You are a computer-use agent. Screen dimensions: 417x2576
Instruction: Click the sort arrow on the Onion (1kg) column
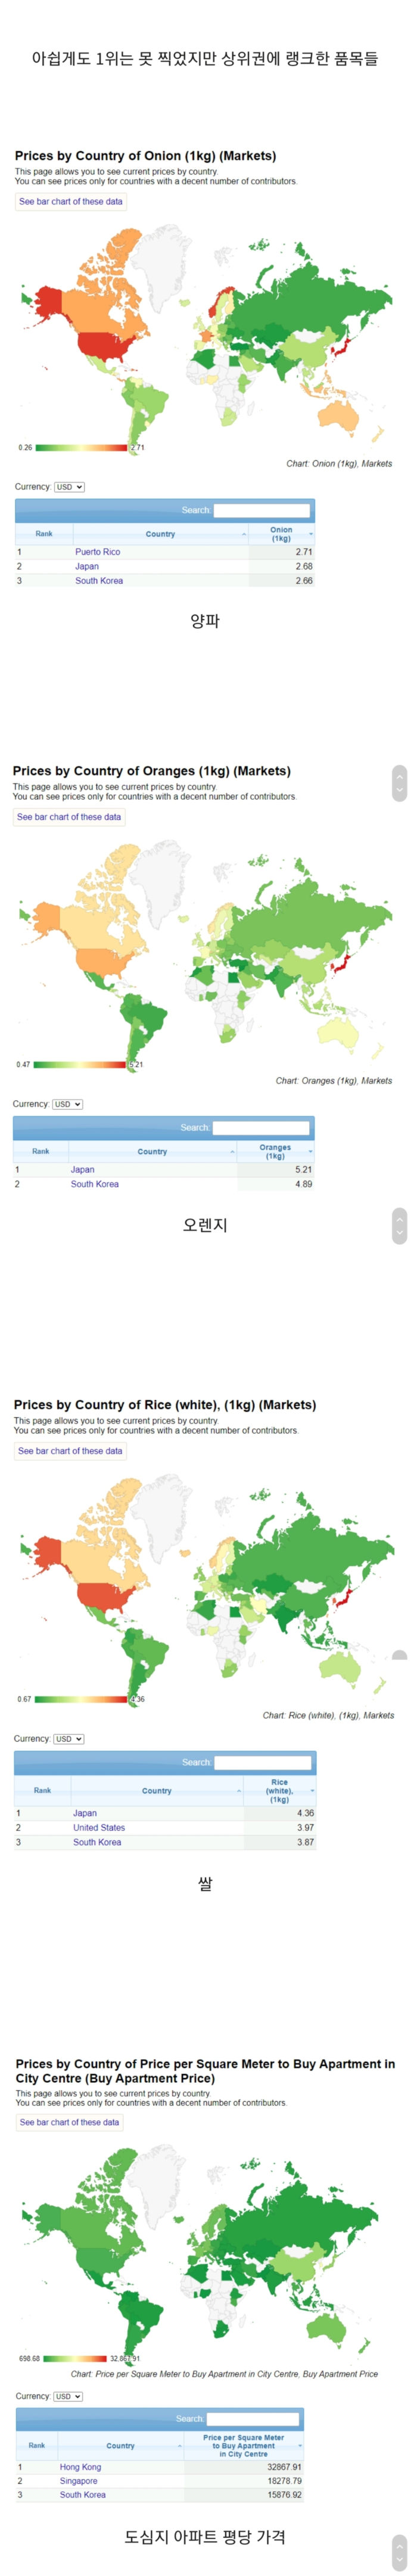click(310, 534)
